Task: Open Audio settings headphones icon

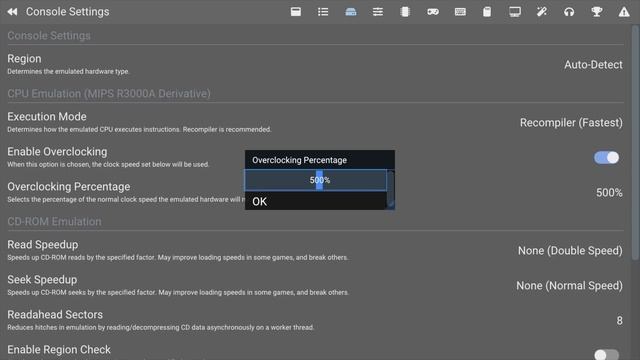Action: click(569, 12)
